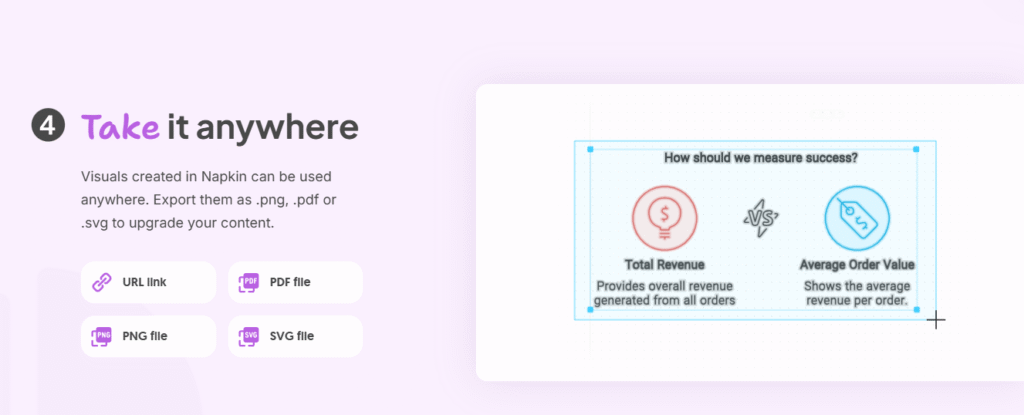
Task: Click the top-right selection handle
Action: click(x=916, y=150)
